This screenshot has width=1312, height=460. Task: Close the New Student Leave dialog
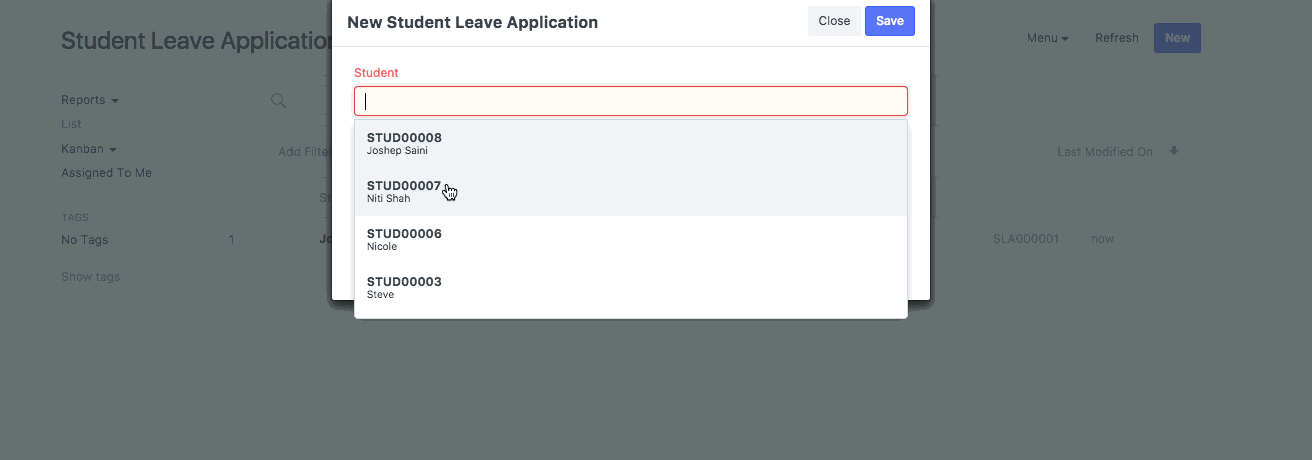(x=834, y=21)
